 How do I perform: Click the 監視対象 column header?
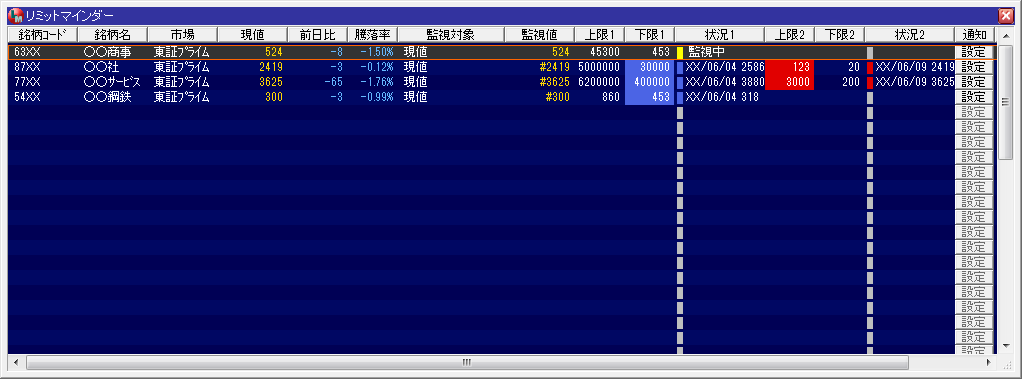click(451, 35)
